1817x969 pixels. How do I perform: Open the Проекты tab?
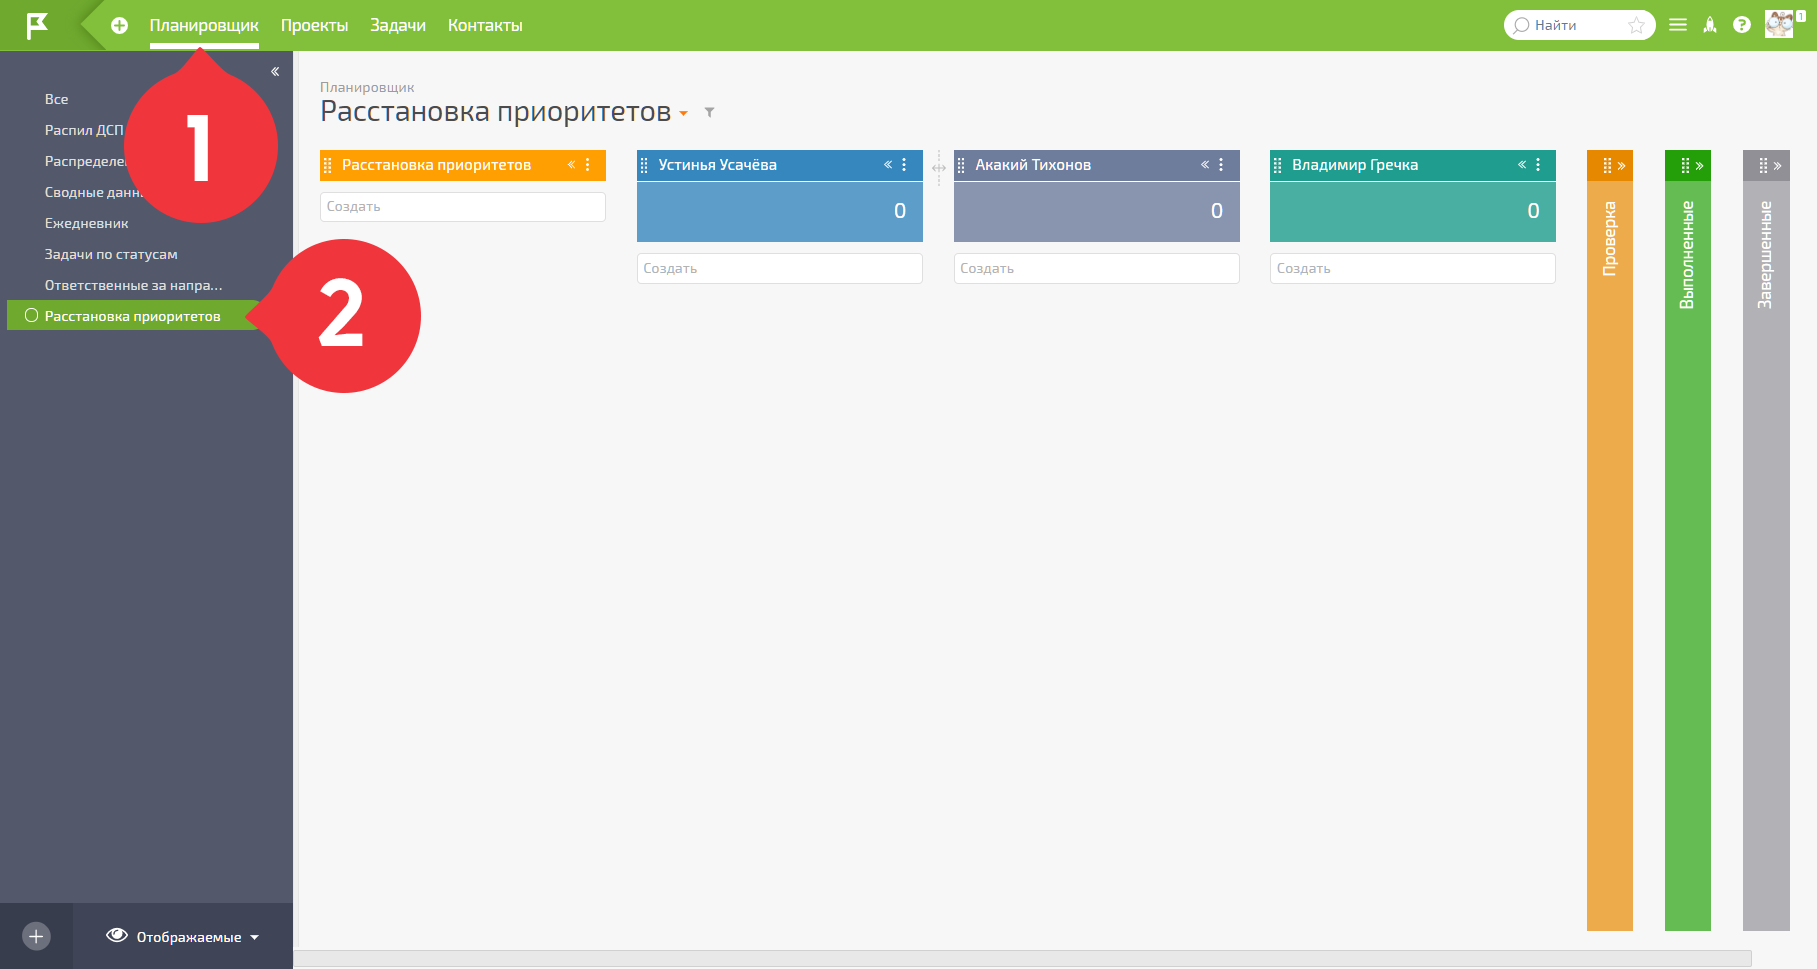pyautogui.click(x=314, y=25)
